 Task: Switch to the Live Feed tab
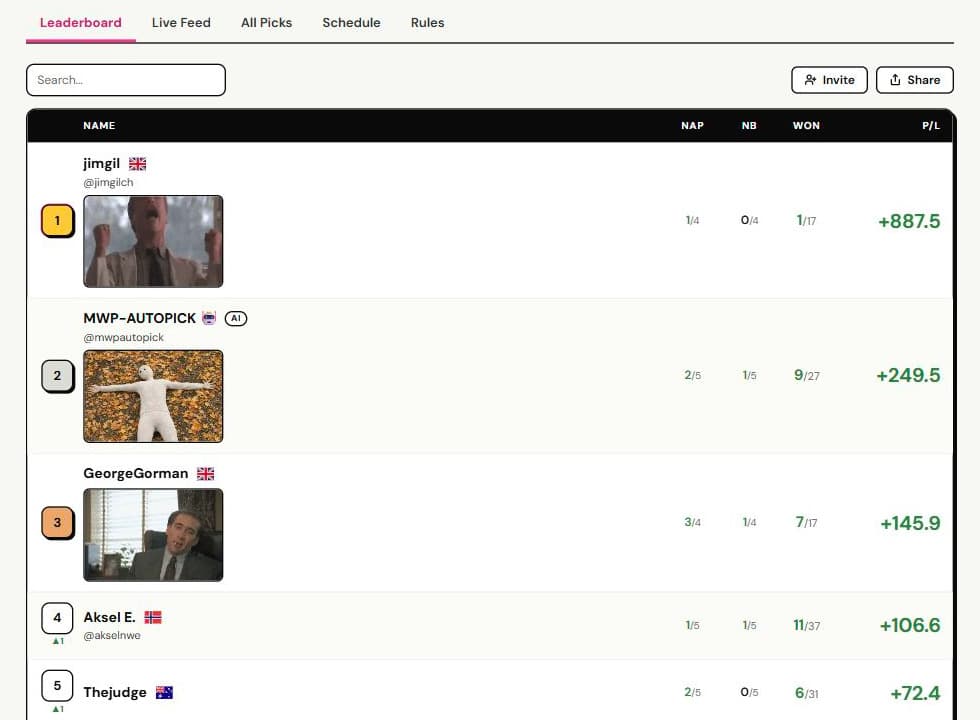tap(181, 22)
